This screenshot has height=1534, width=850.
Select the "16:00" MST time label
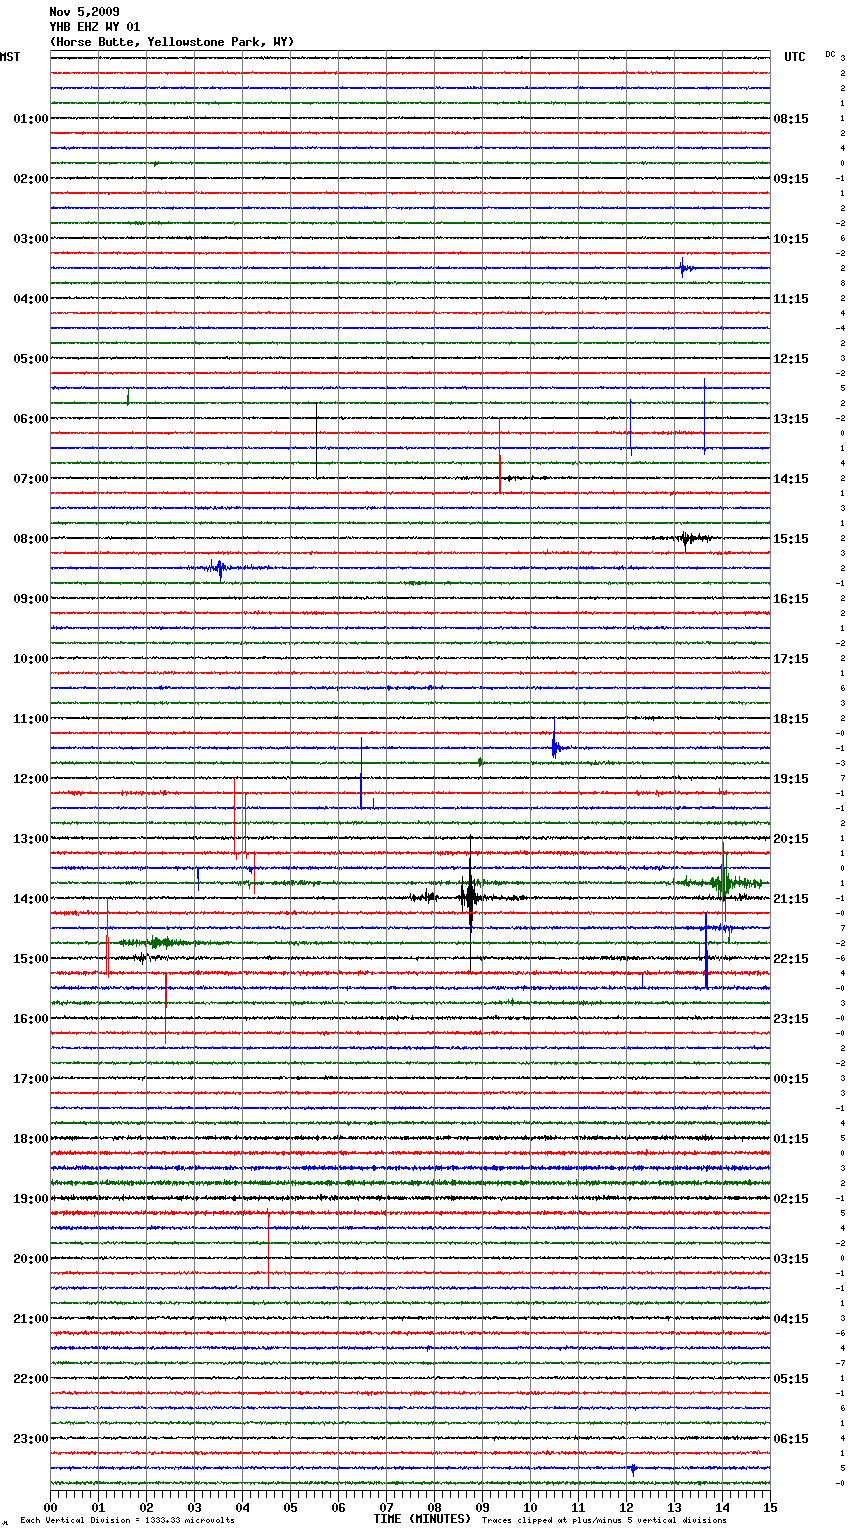click(31, 1019)
